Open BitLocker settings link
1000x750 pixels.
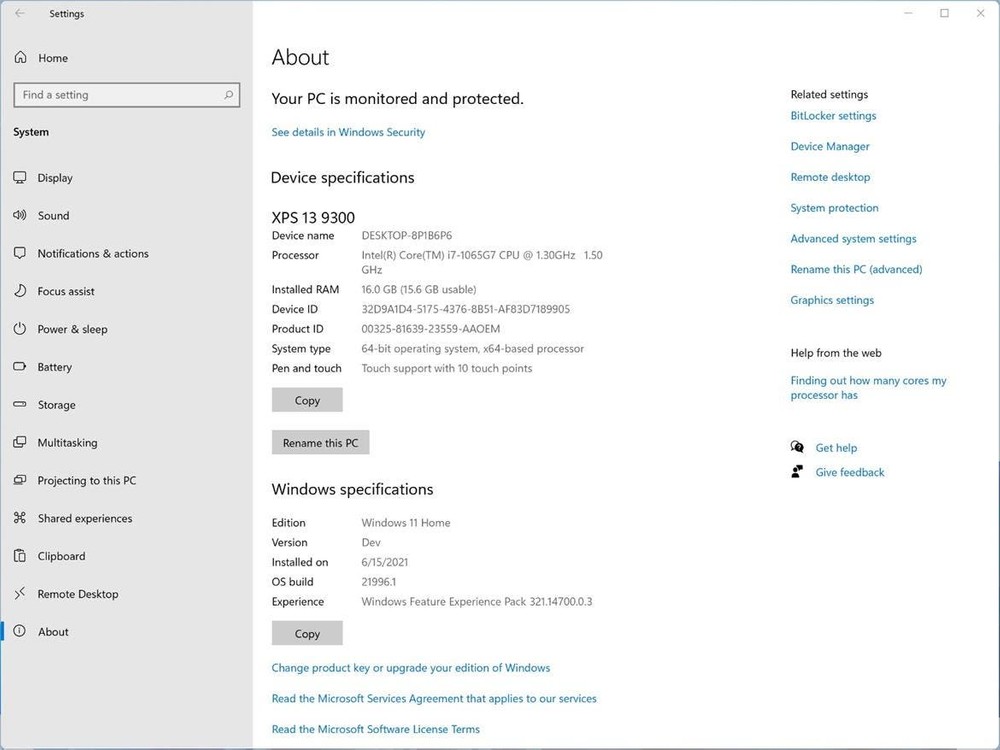pos(833,116)
